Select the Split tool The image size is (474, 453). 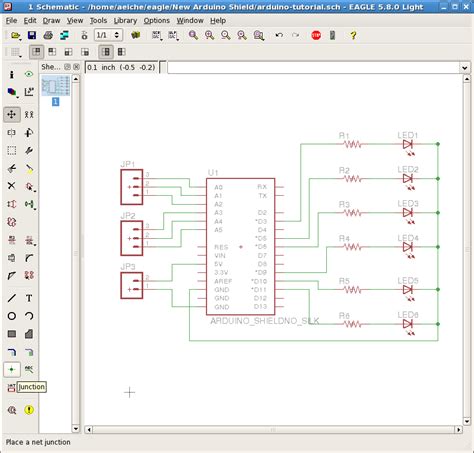click(12, 275)
